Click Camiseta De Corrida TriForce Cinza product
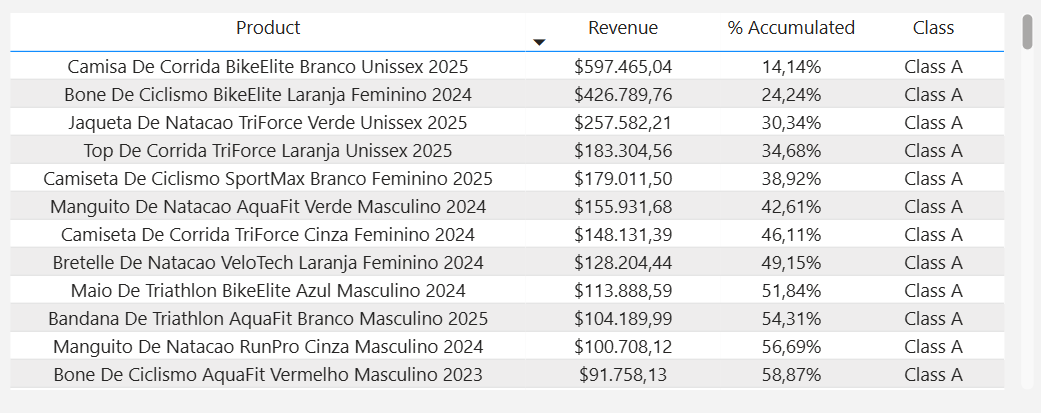The image size is (1041, 413). tap(268, 235)
